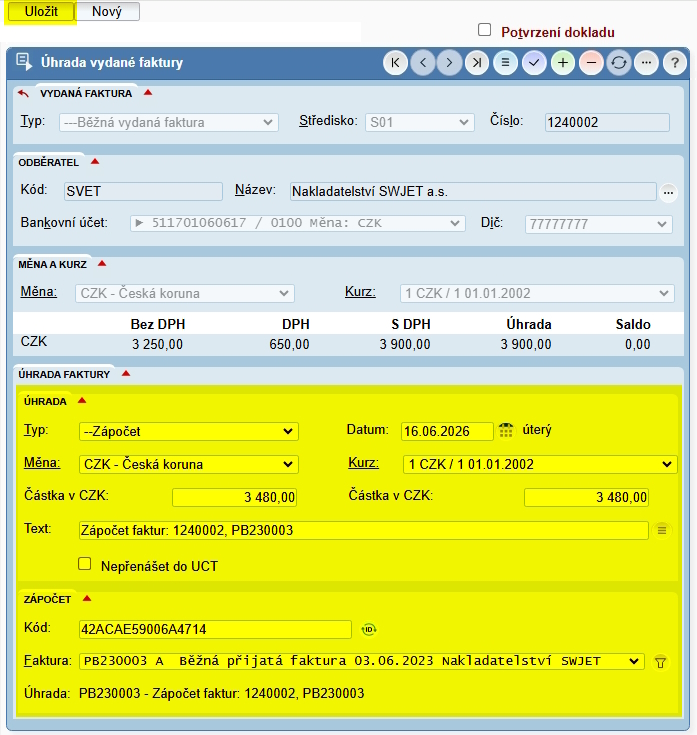Screen dimensions: 697x735
Task: Click the document icon beside Úhrada vydané faktury
Action: pyautogui.click(x=24, y=62)
